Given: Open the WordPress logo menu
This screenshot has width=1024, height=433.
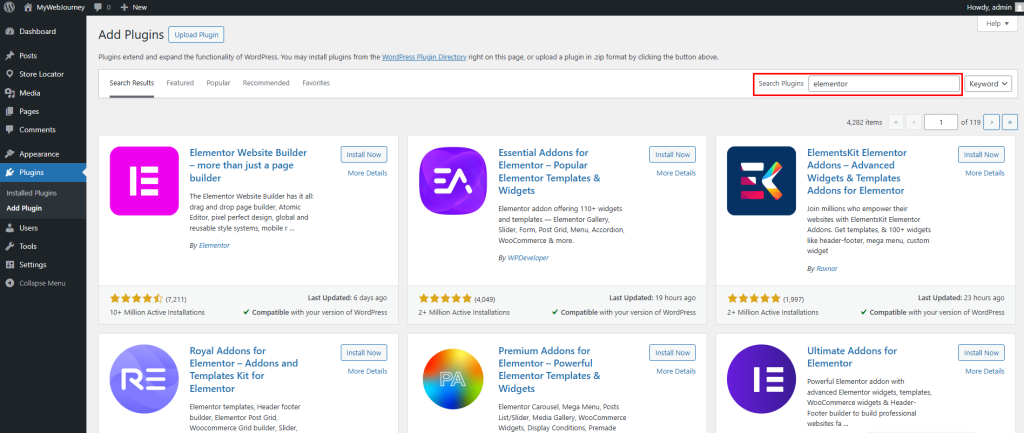Looking at the screenshot, I should [x=9, y=7].
